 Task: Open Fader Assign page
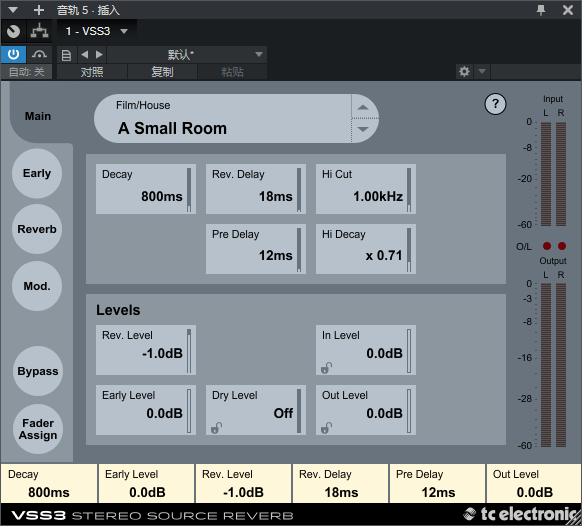pos(38,429)
